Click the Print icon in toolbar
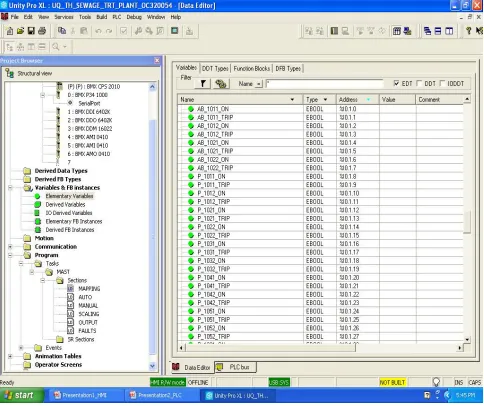 point(42,31)
